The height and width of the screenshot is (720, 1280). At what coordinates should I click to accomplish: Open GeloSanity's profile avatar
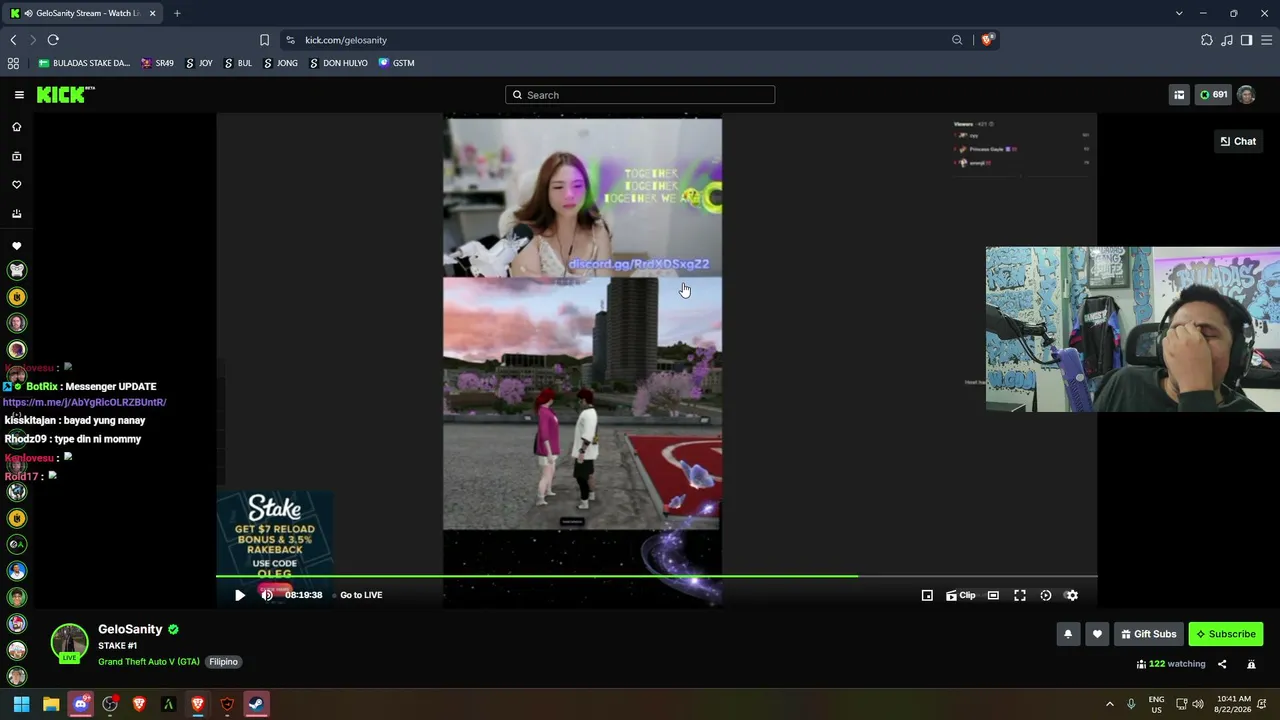(69, 643)
